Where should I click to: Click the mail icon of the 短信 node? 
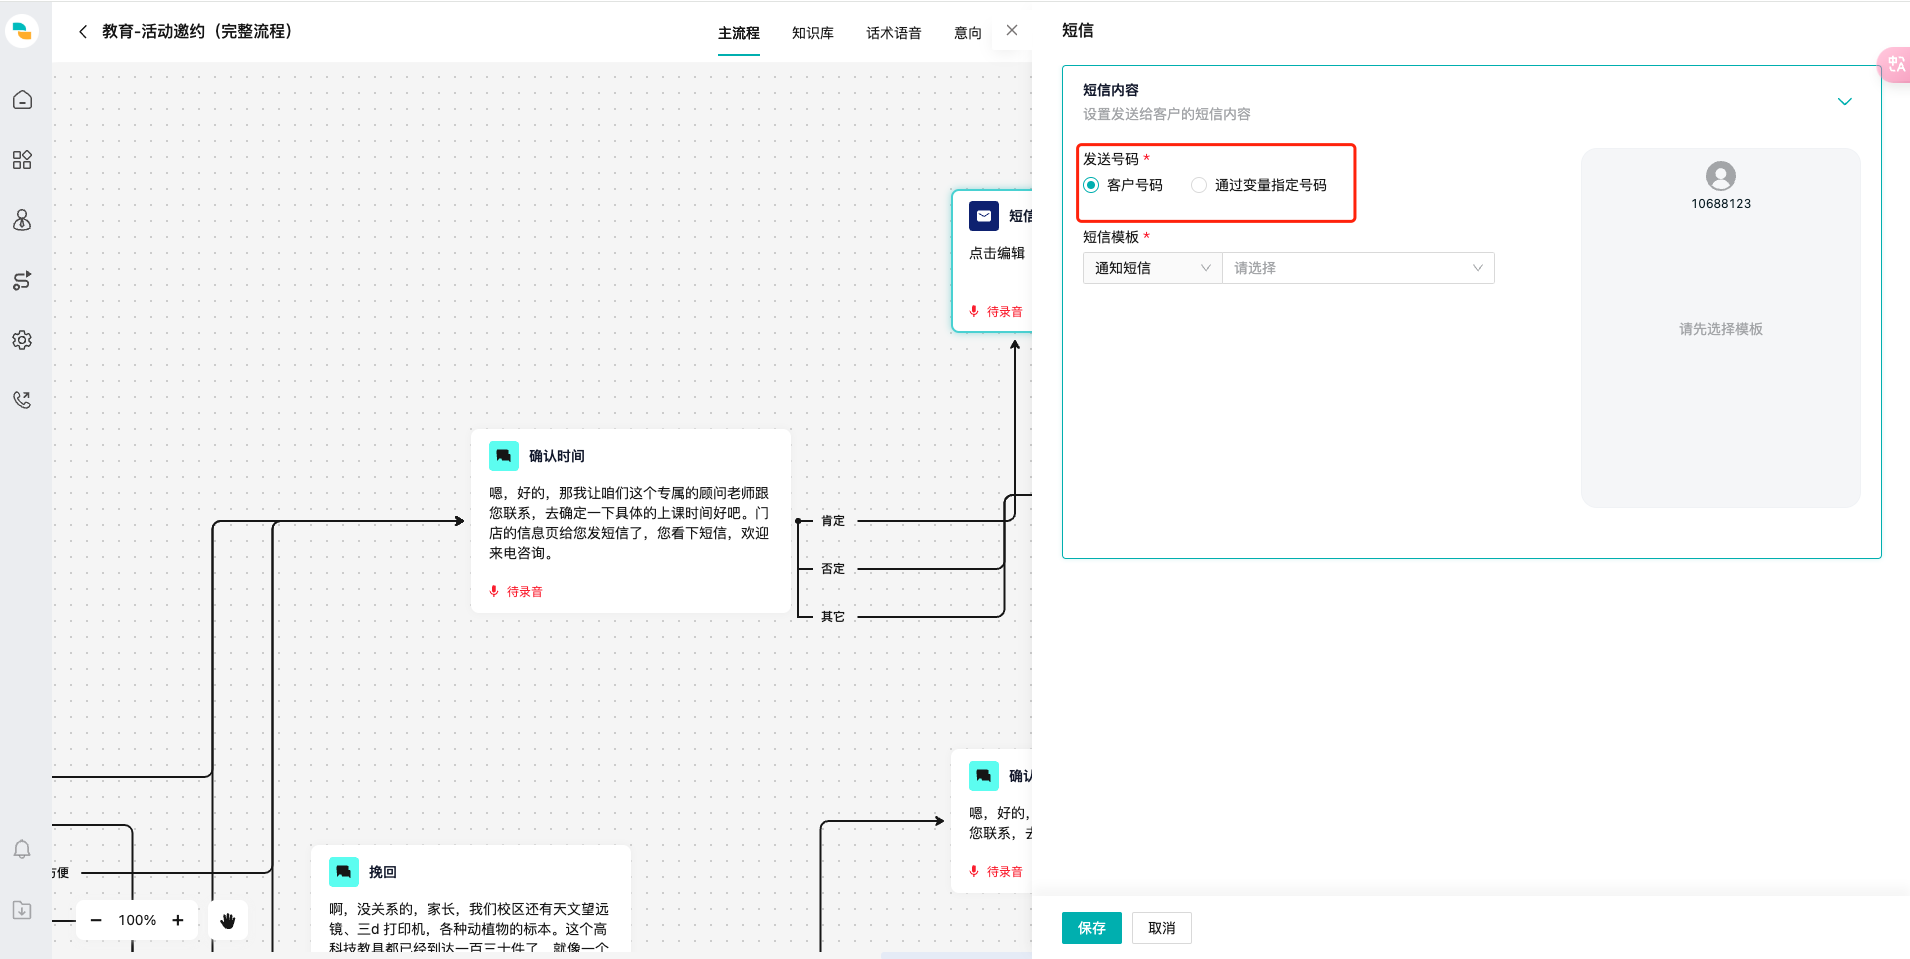[984, 216]
